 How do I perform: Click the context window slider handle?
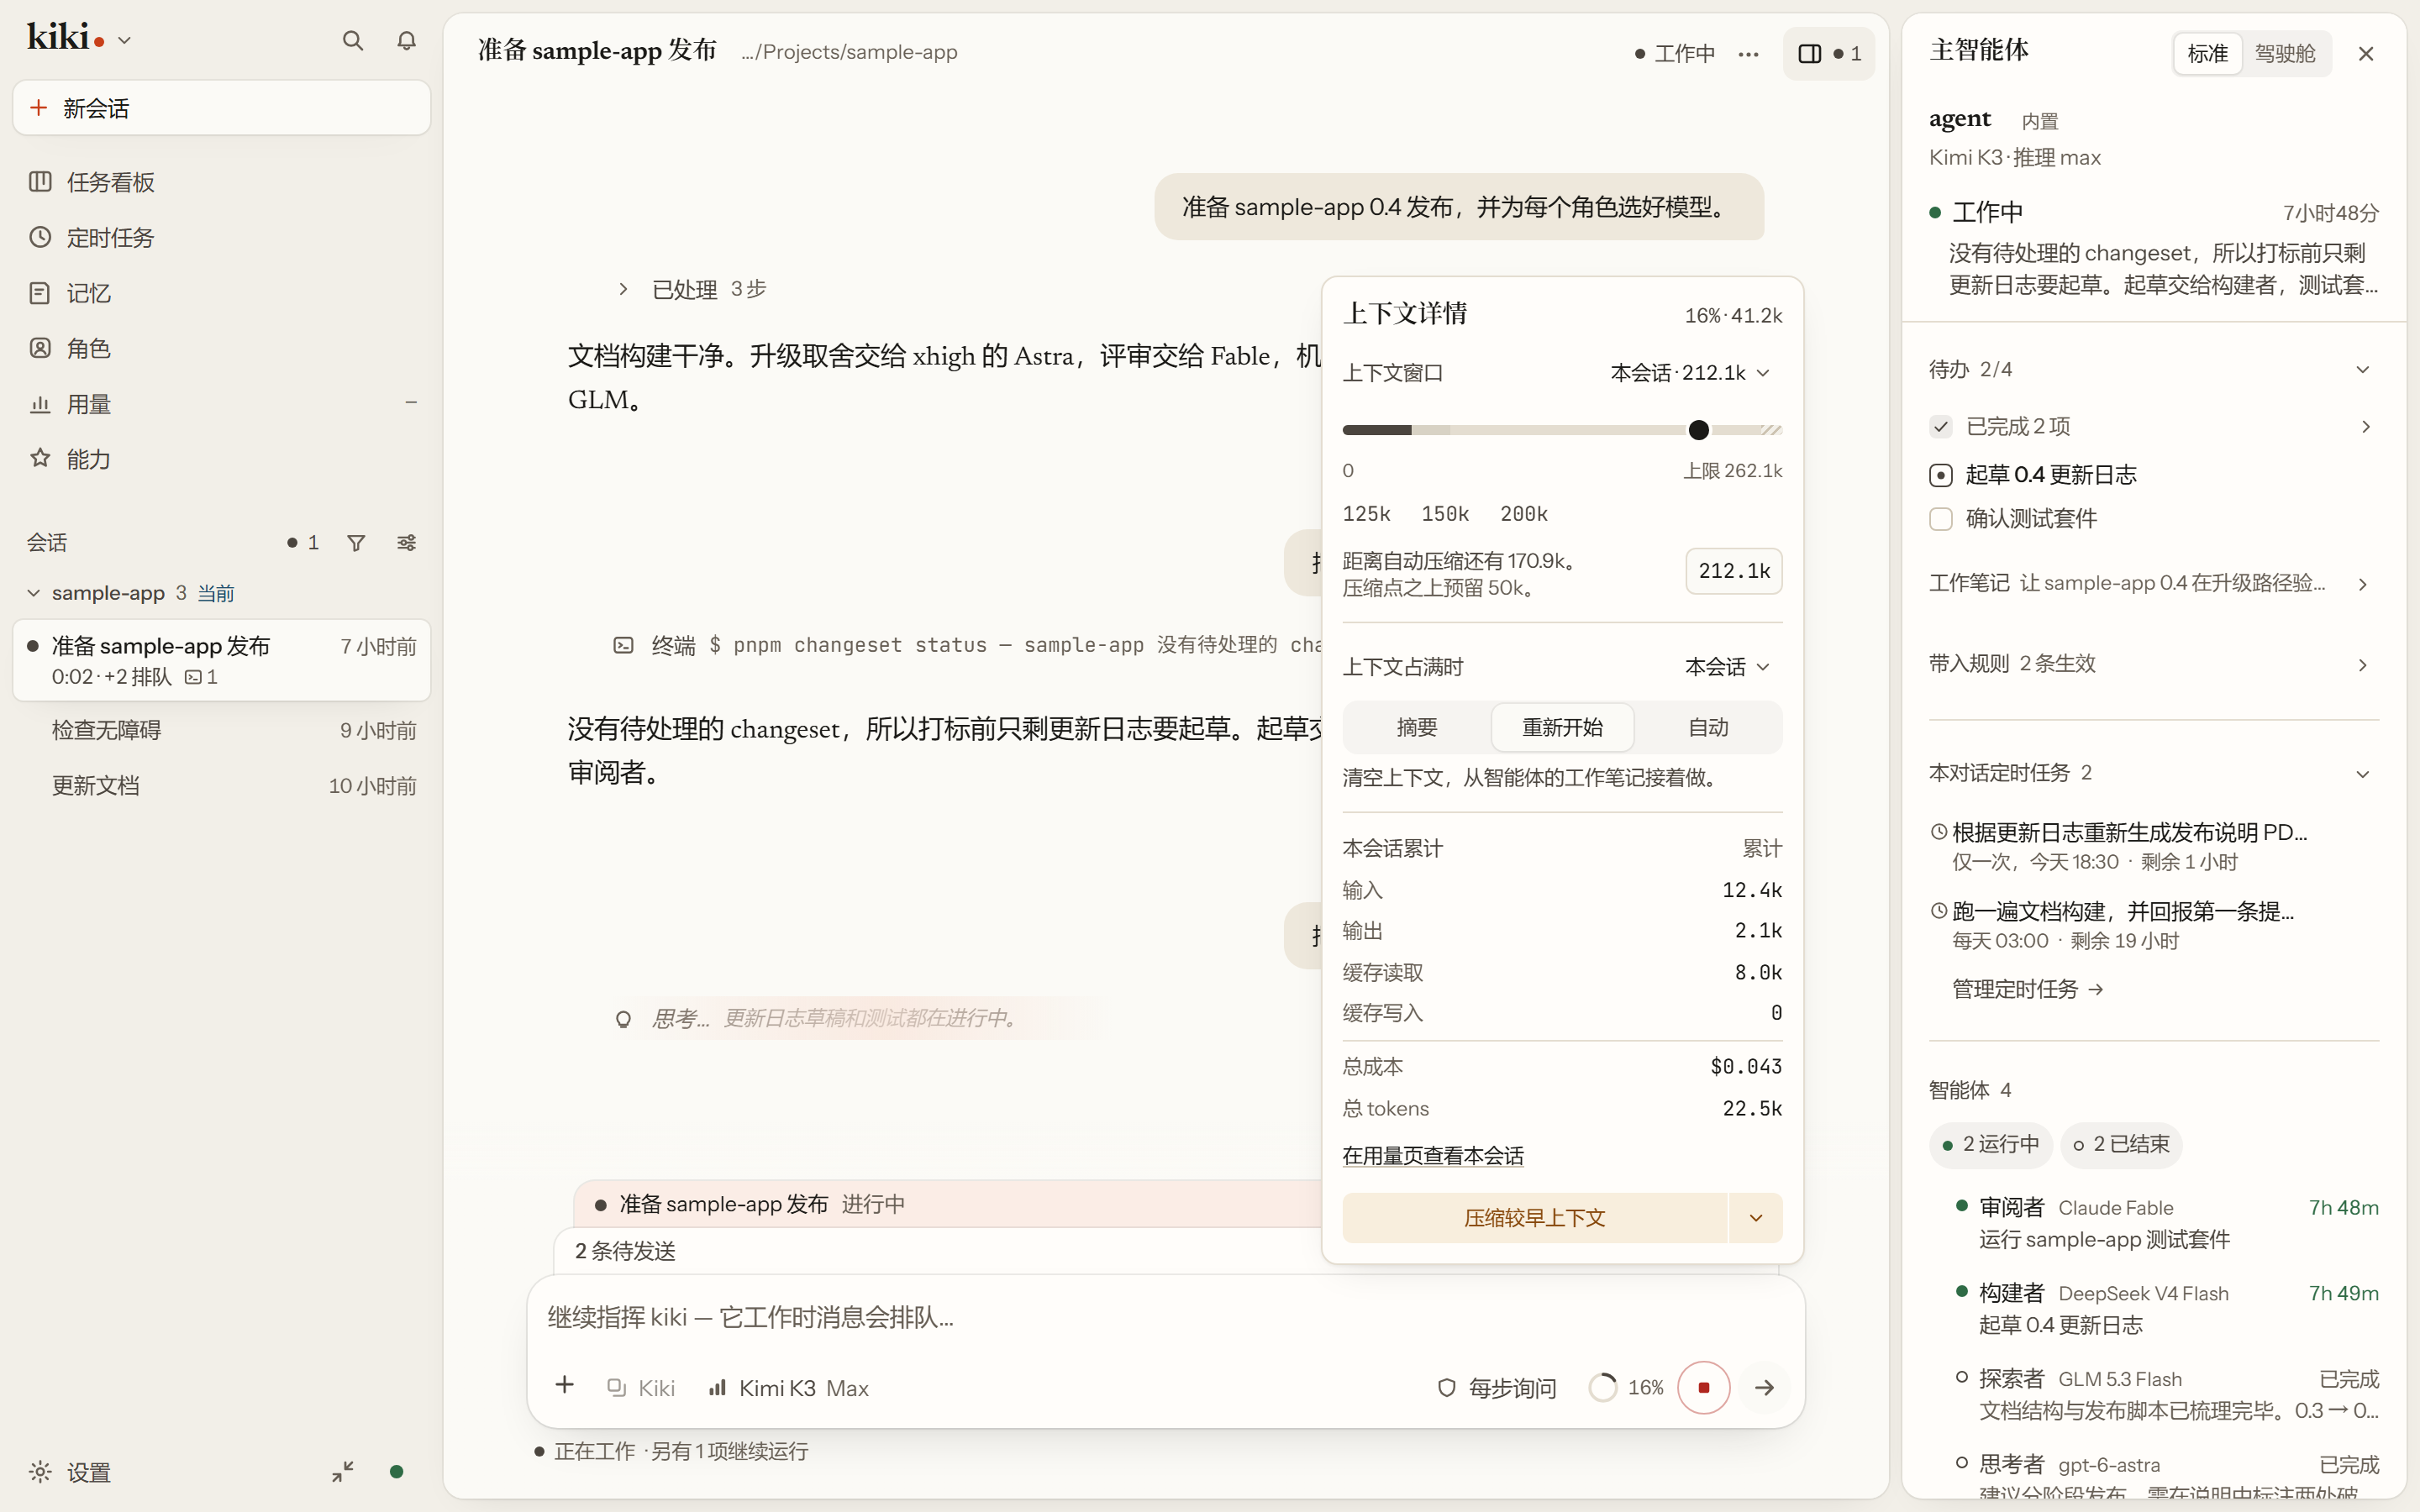pos(1698,430)
